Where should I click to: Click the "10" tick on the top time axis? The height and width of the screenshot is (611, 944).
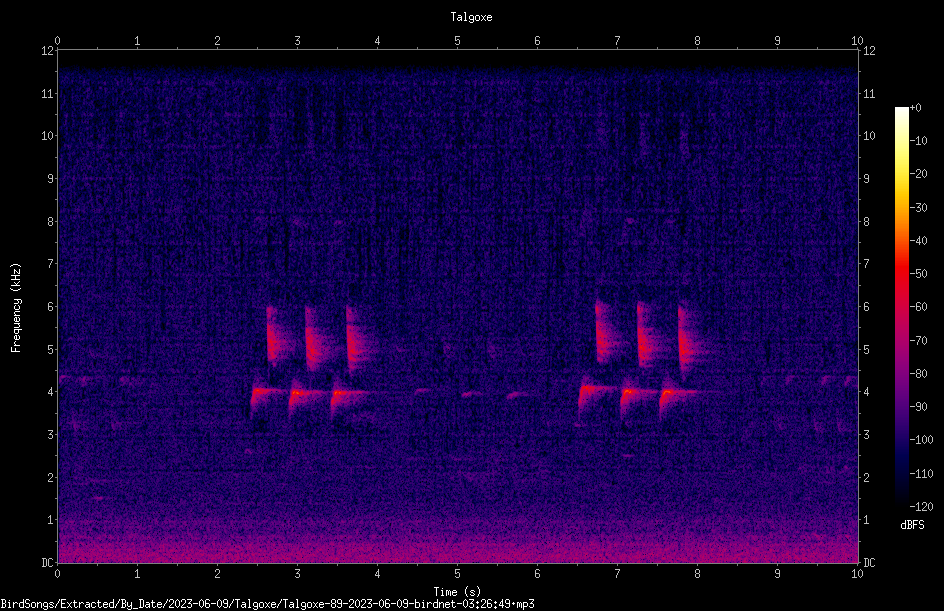click(x=857, y=41)
